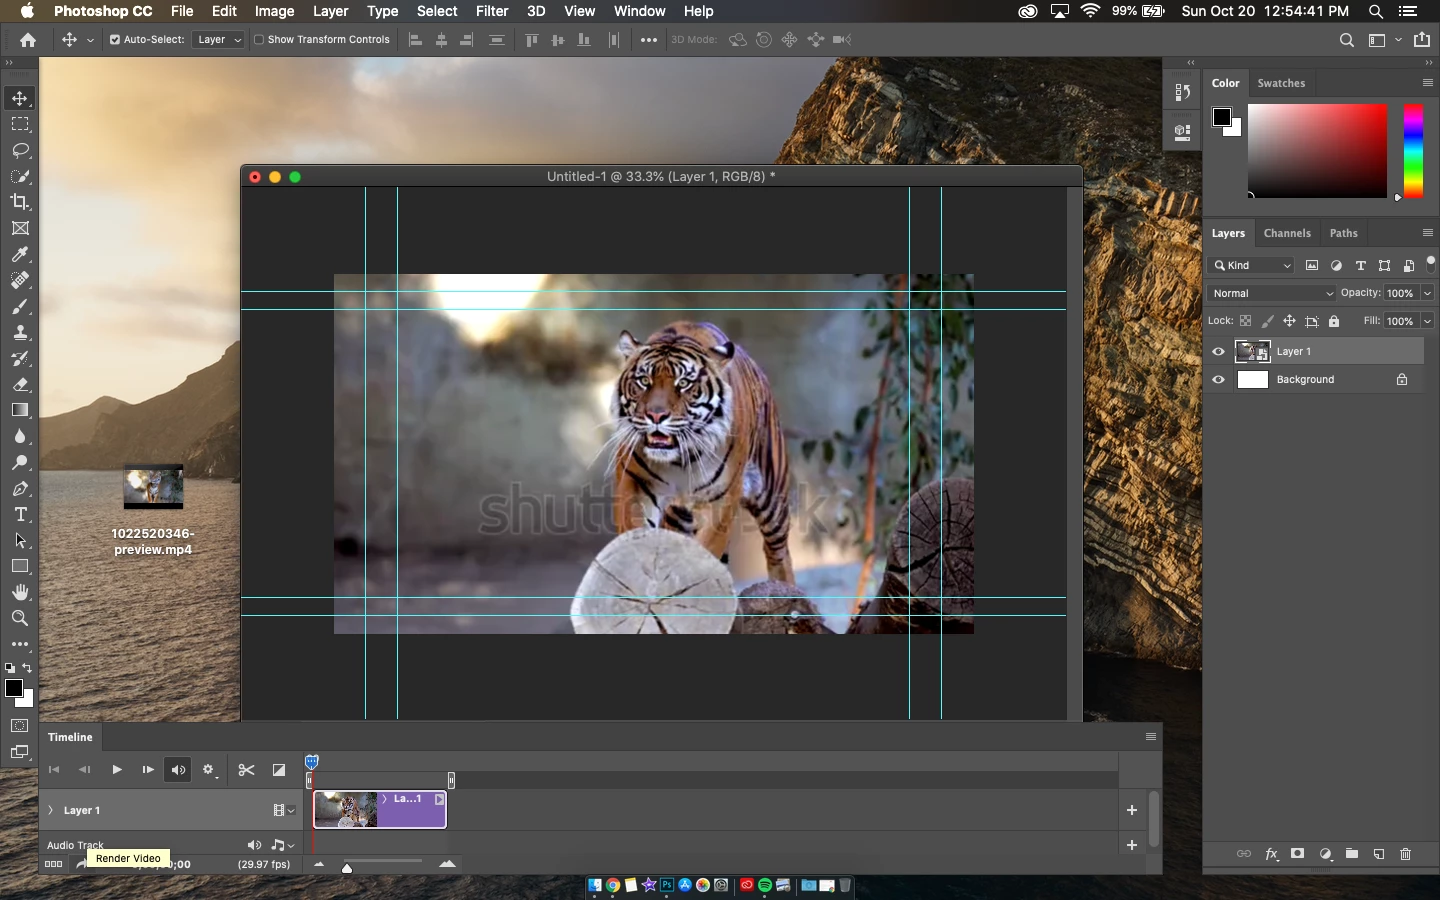The width and height of the screenshot is (1440, 900).
Task: Go to first frame in Timeline
Action: pos(54,770)
